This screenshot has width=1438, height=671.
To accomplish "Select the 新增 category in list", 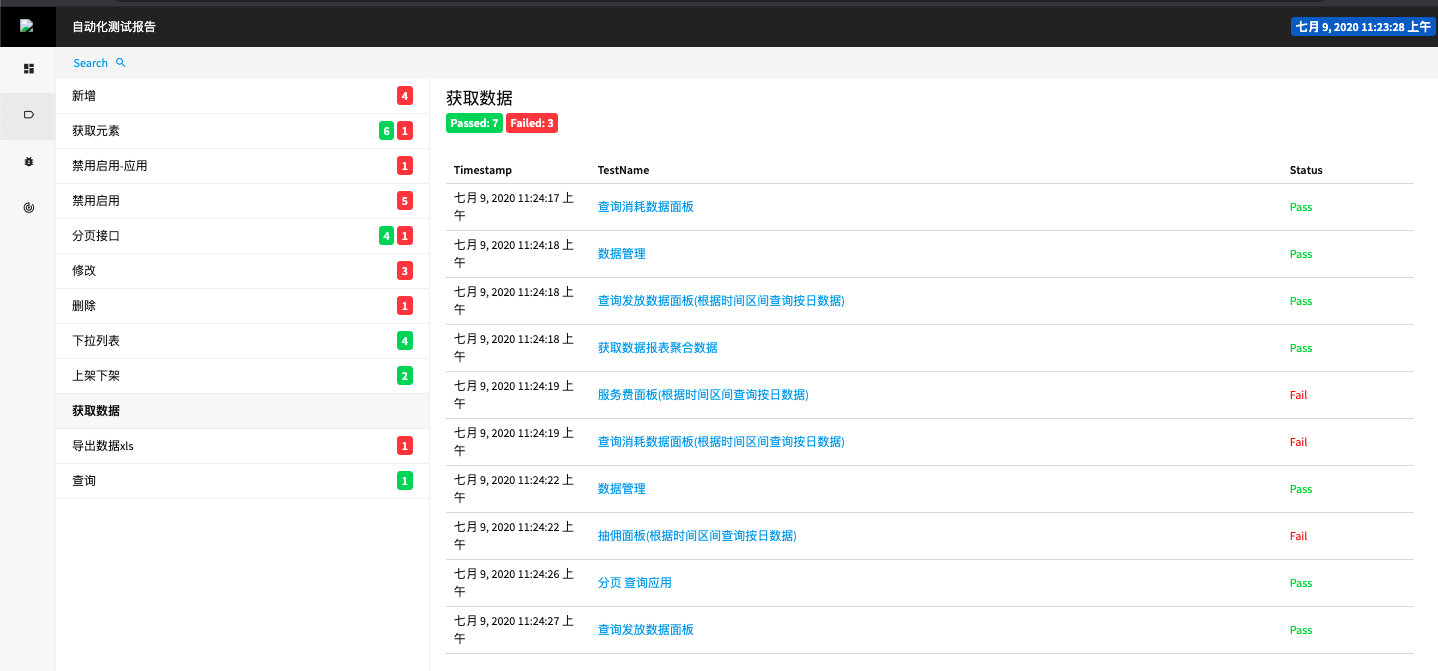I will 84,96.
